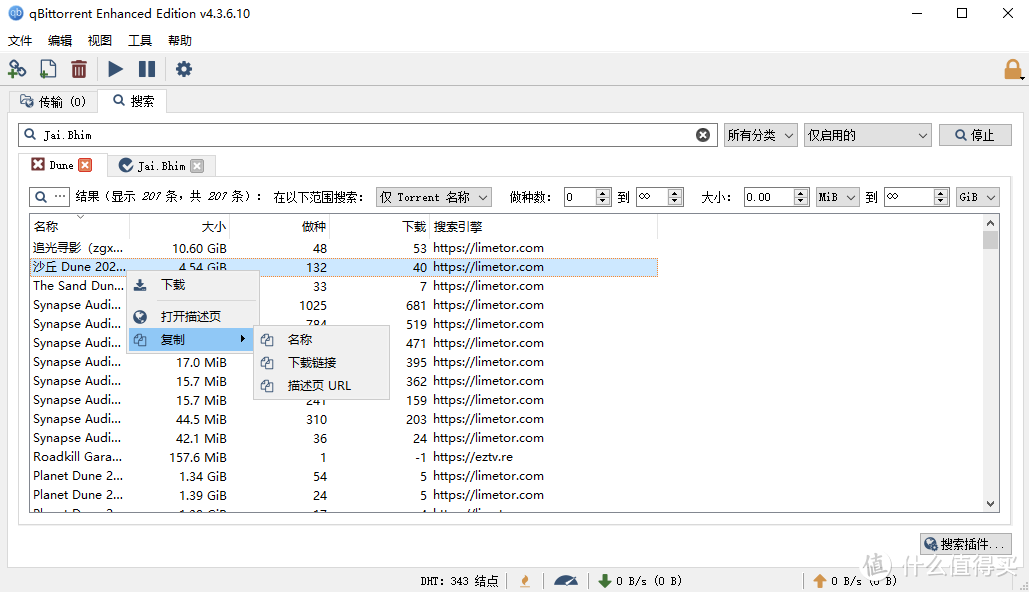Click the add torrent link icon
Image resolution: width=1029 pixels, height=592 pixels.
17,69
